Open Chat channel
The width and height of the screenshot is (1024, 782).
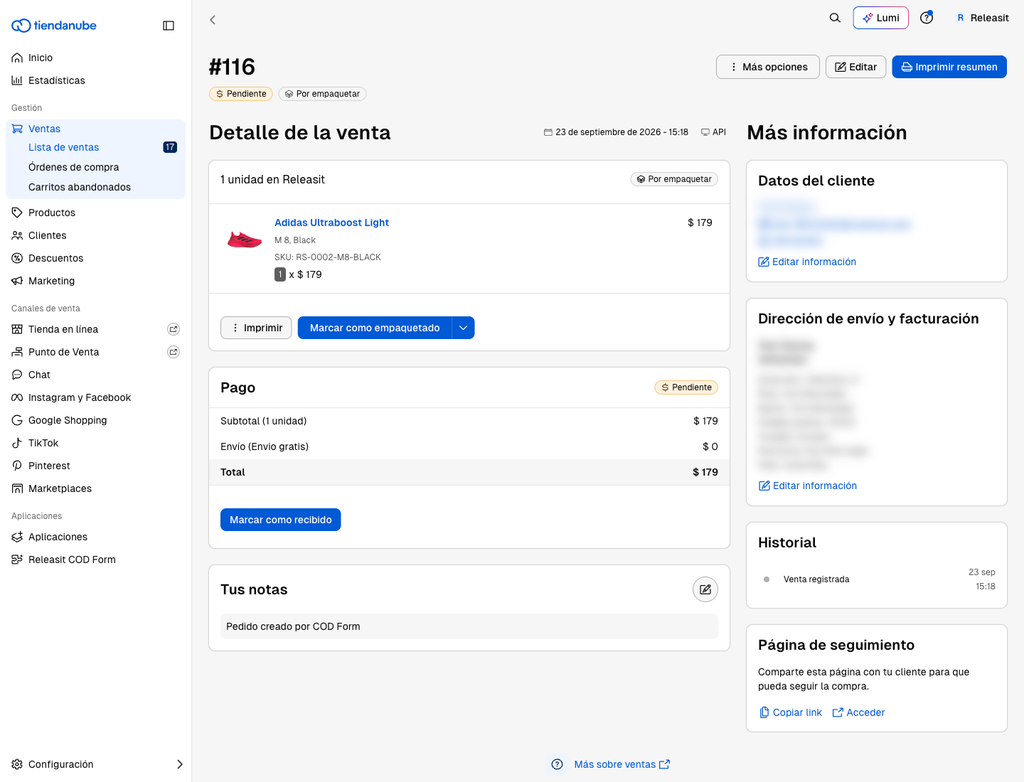(x=39, y=374)
